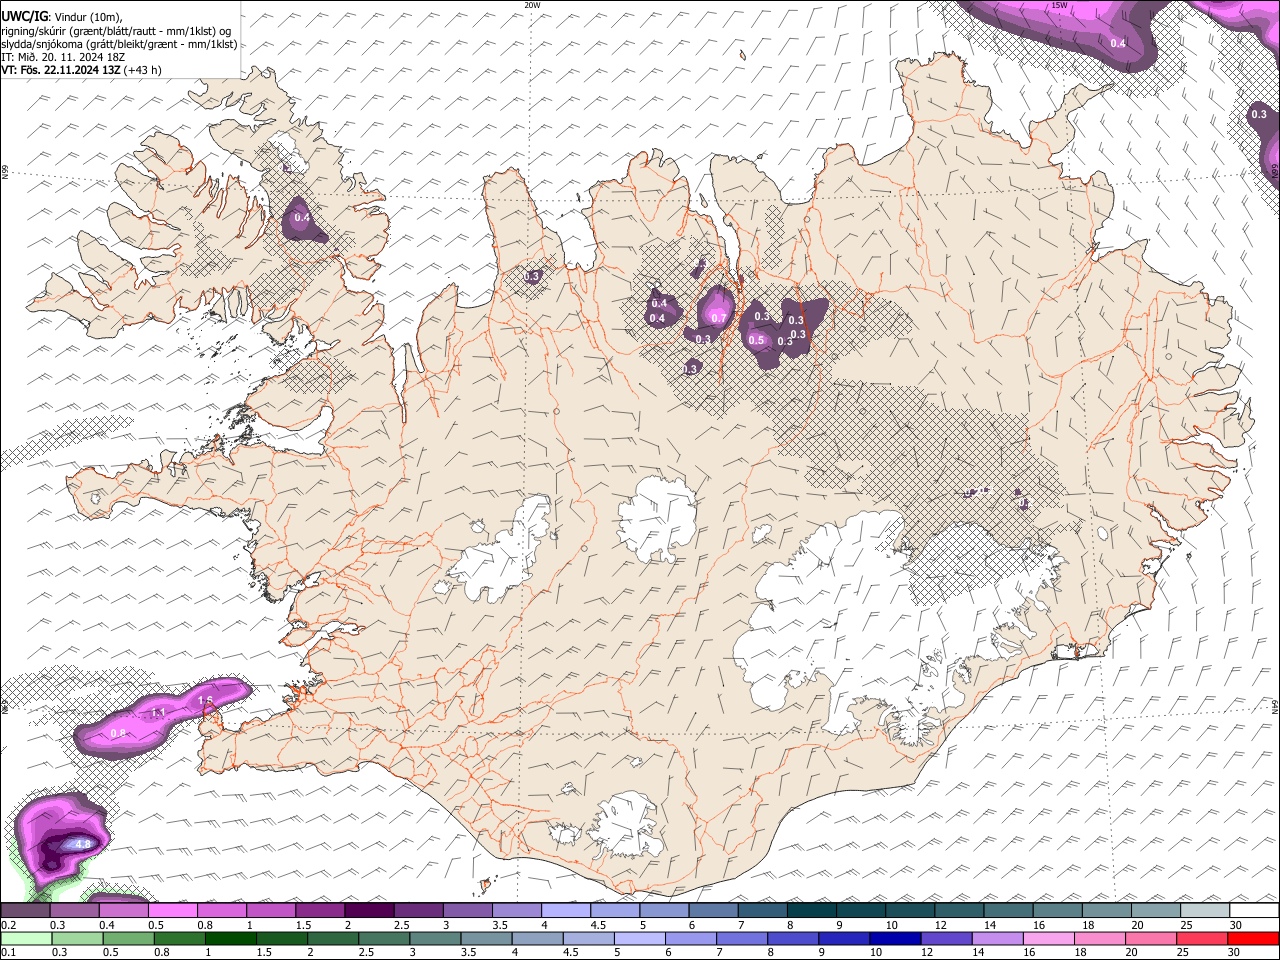Select the dark navy blue swatch in lower legend

pos(894,938)
